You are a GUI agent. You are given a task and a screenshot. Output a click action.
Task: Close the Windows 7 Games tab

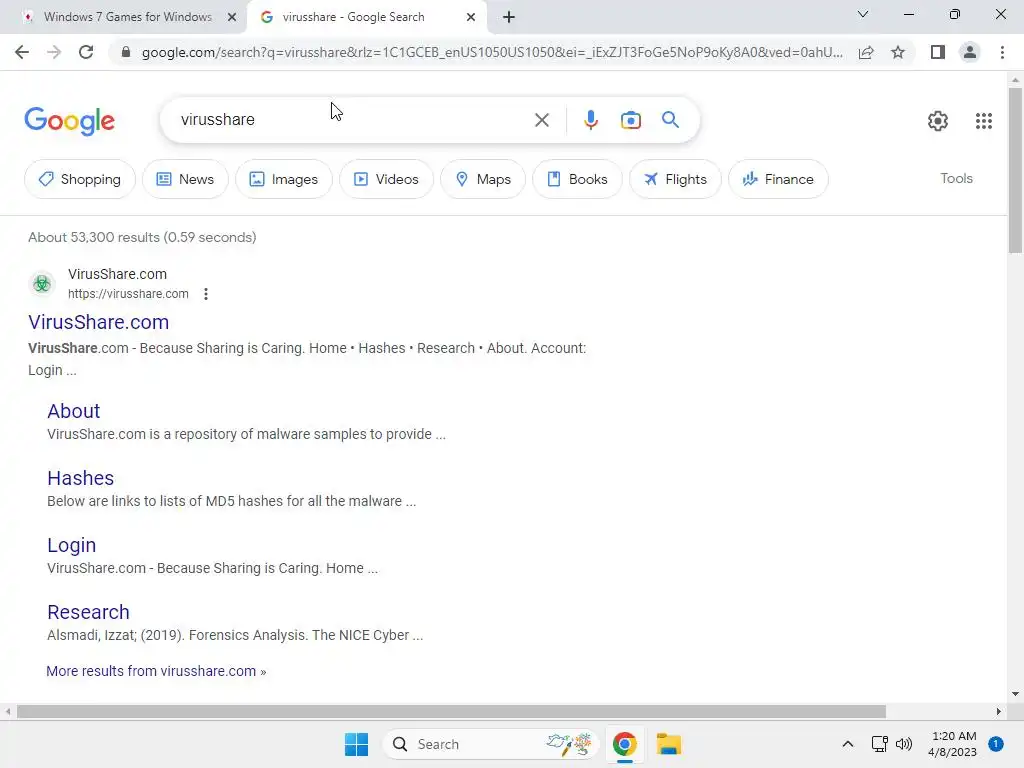tap(232, 18)
